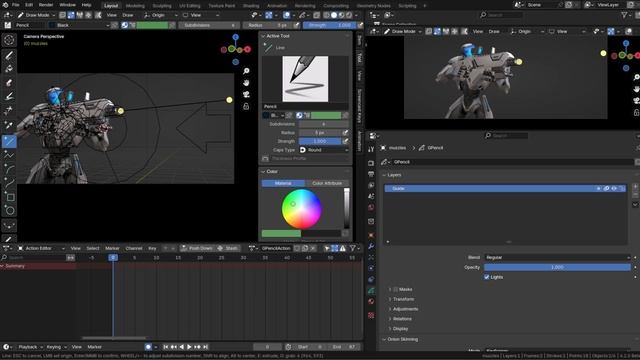Image resolution: width=640 pixels, height=360 pixels.
Task: Select the Erase tool in left toolbar
Action: tap(9, 82)
